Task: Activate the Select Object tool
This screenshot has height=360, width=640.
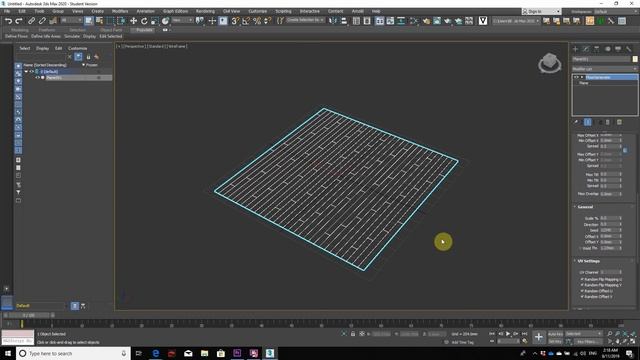Action: point(89,21)
